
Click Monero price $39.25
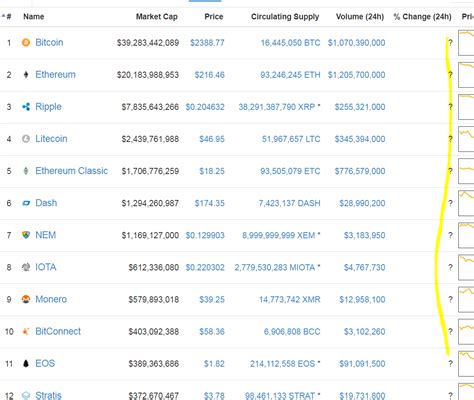click(x=212, y=299)
